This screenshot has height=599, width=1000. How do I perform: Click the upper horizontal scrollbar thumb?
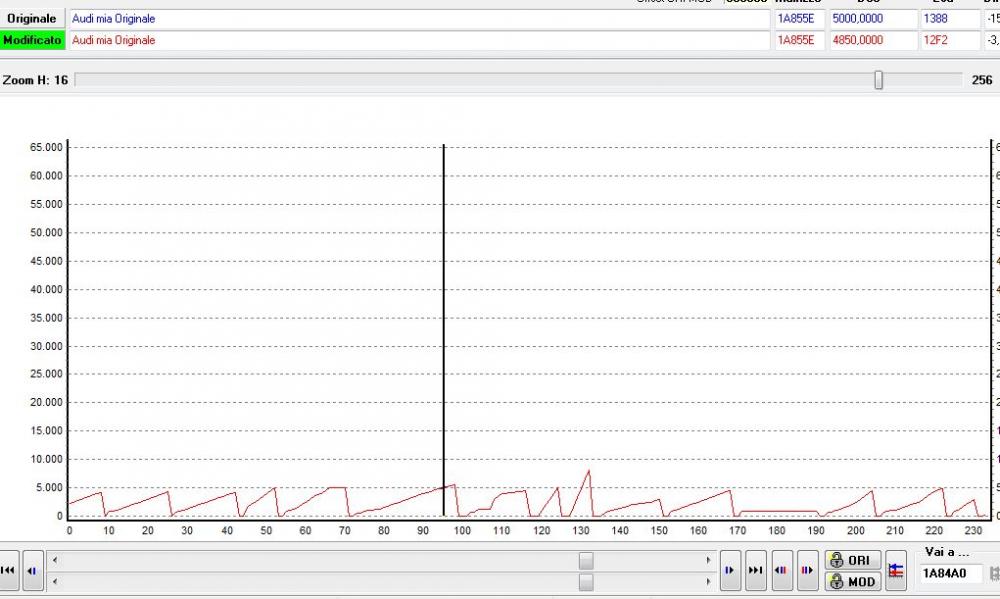tap(586, 561)
